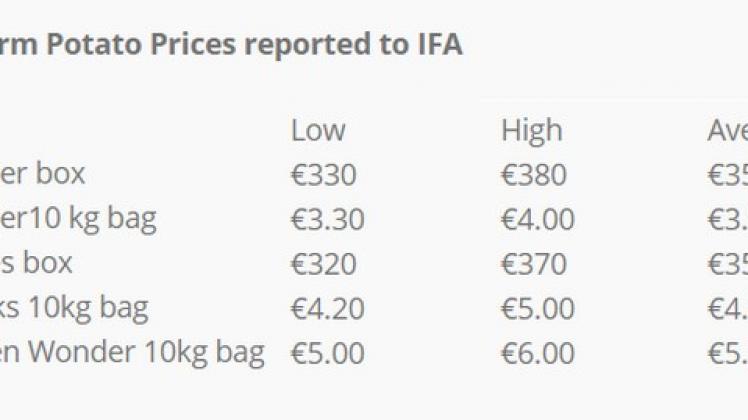
Task: Click the €4.00 high price cell
Action: 538,219
